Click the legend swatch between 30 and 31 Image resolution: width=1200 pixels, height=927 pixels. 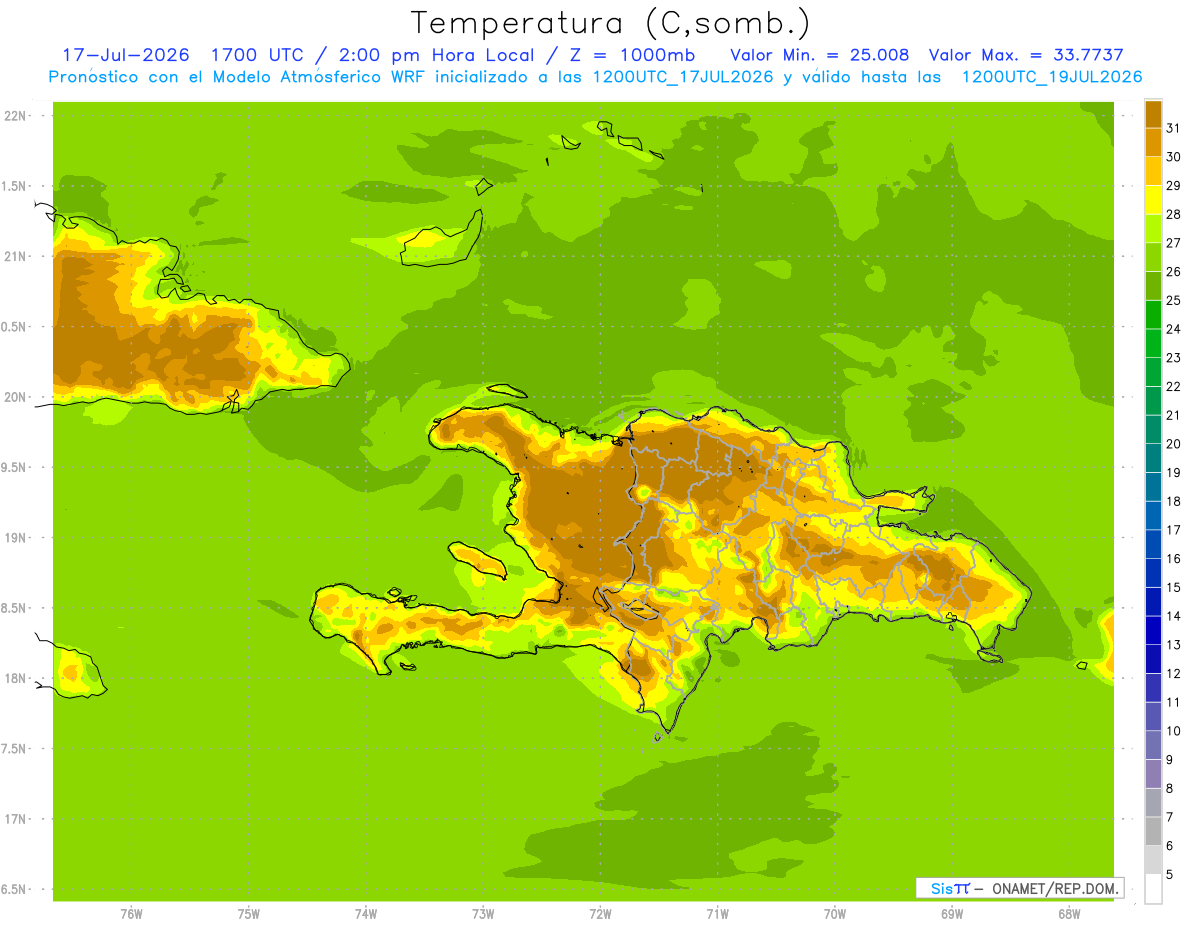pyautogui.click(x=1153, y=143)
